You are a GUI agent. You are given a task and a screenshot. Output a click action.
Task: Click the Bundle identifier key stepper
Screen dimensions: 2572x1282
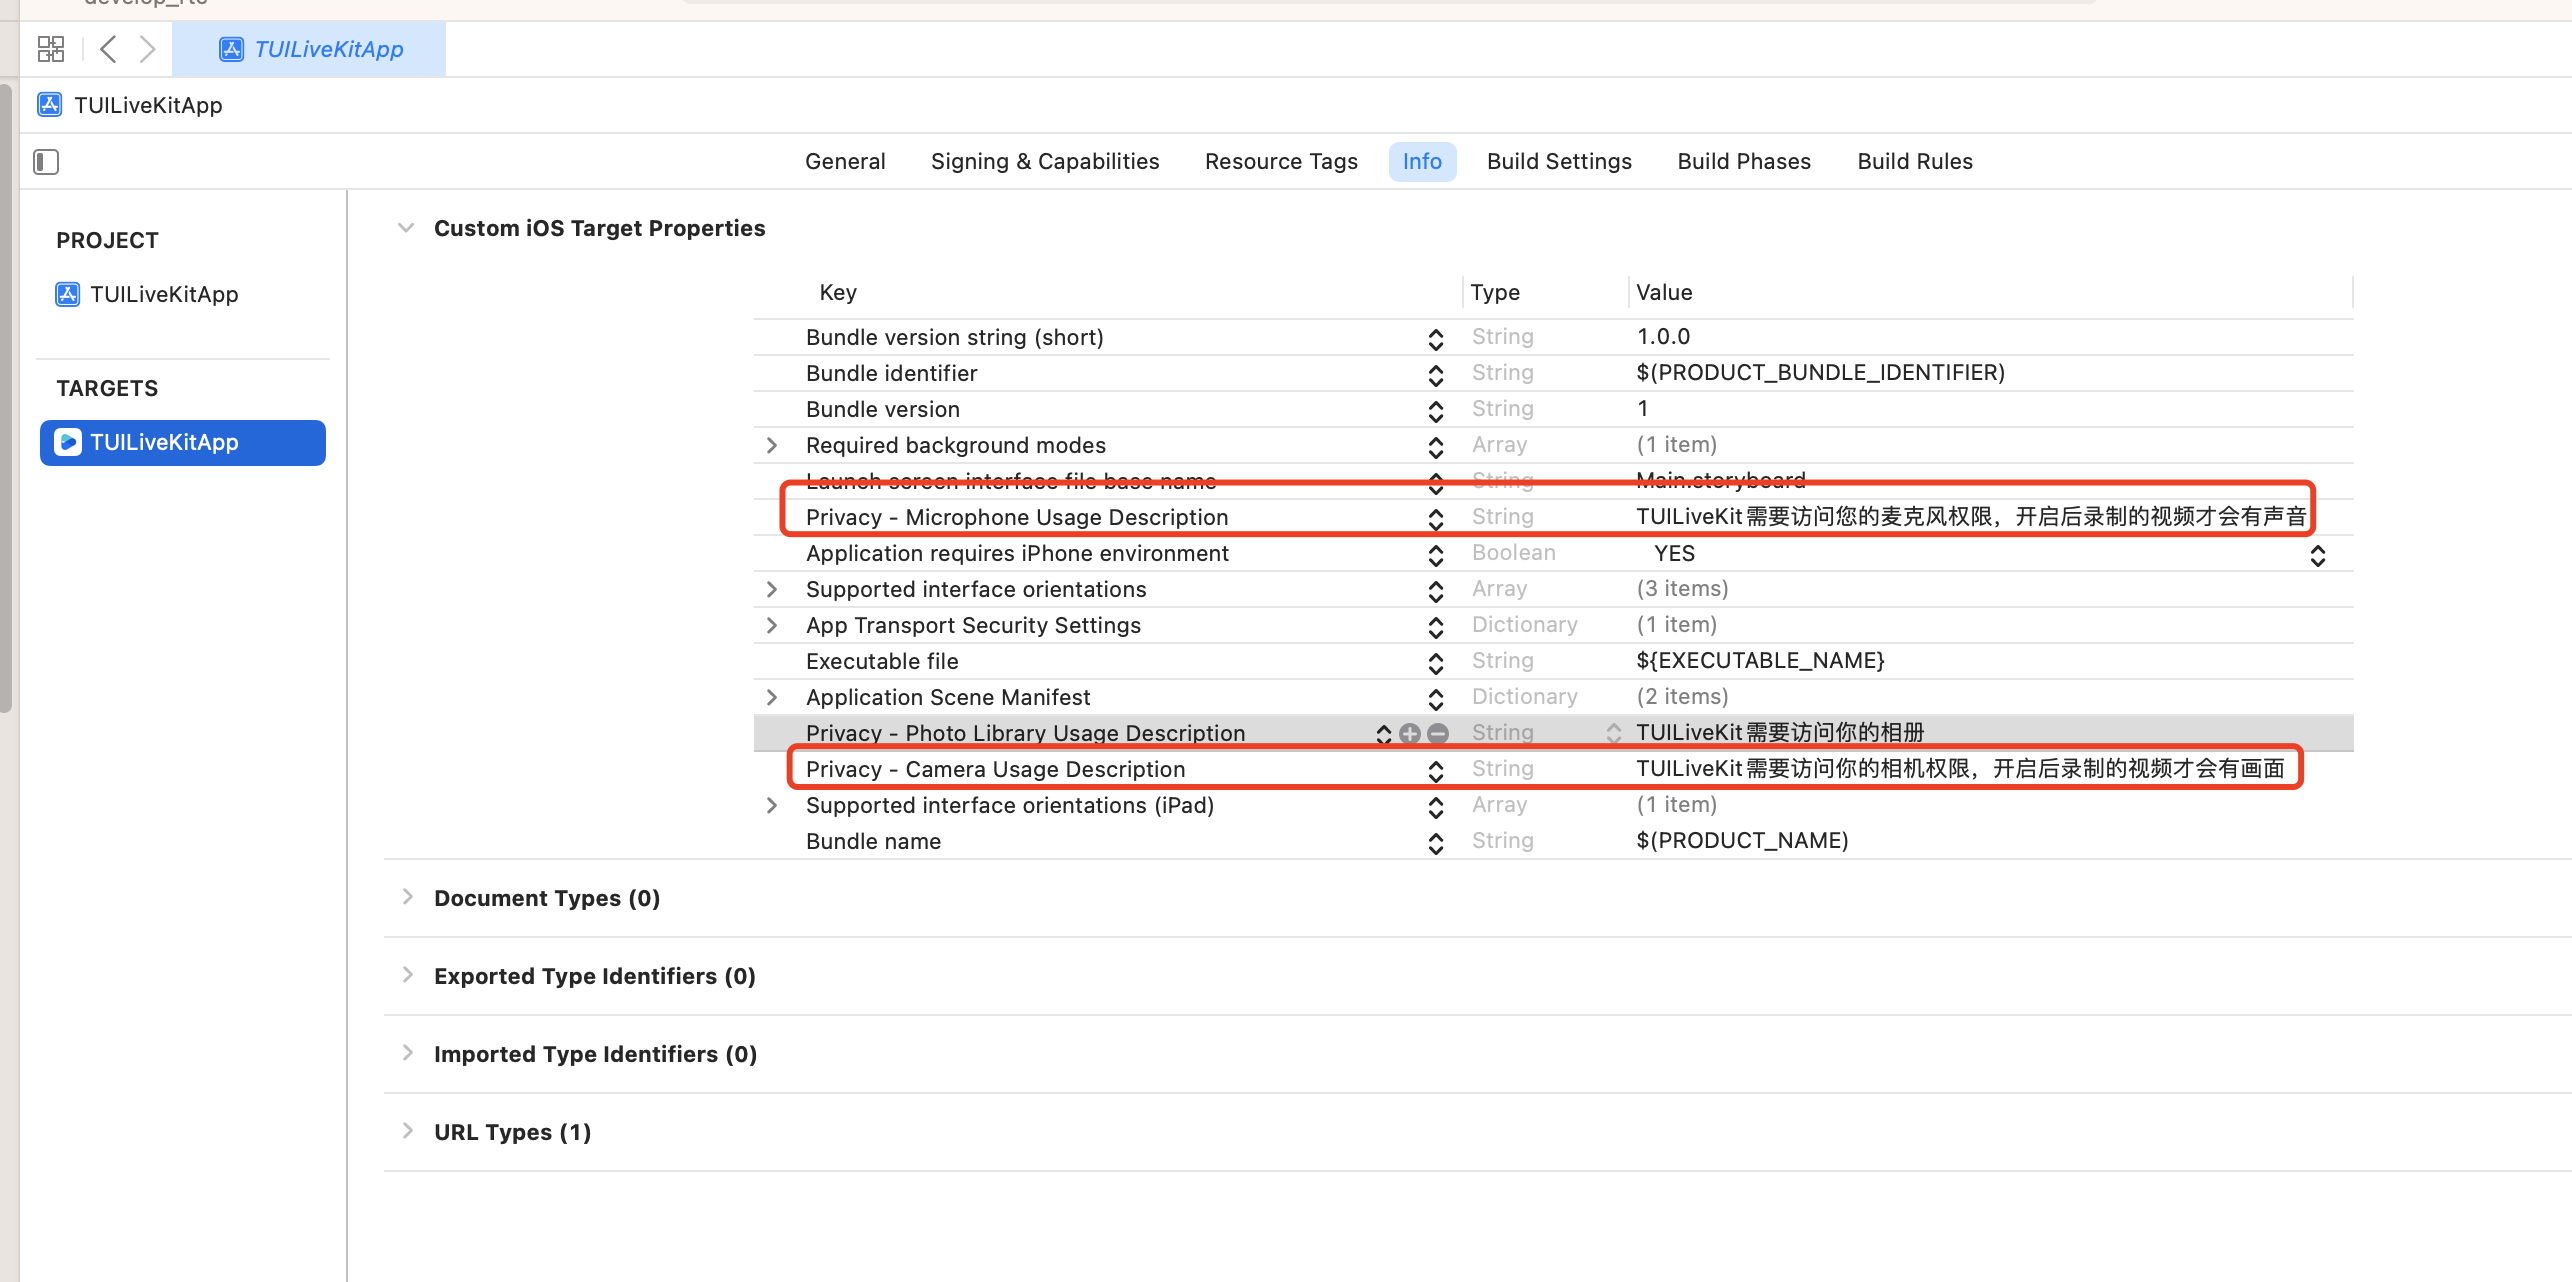(x=1435, y=374)
